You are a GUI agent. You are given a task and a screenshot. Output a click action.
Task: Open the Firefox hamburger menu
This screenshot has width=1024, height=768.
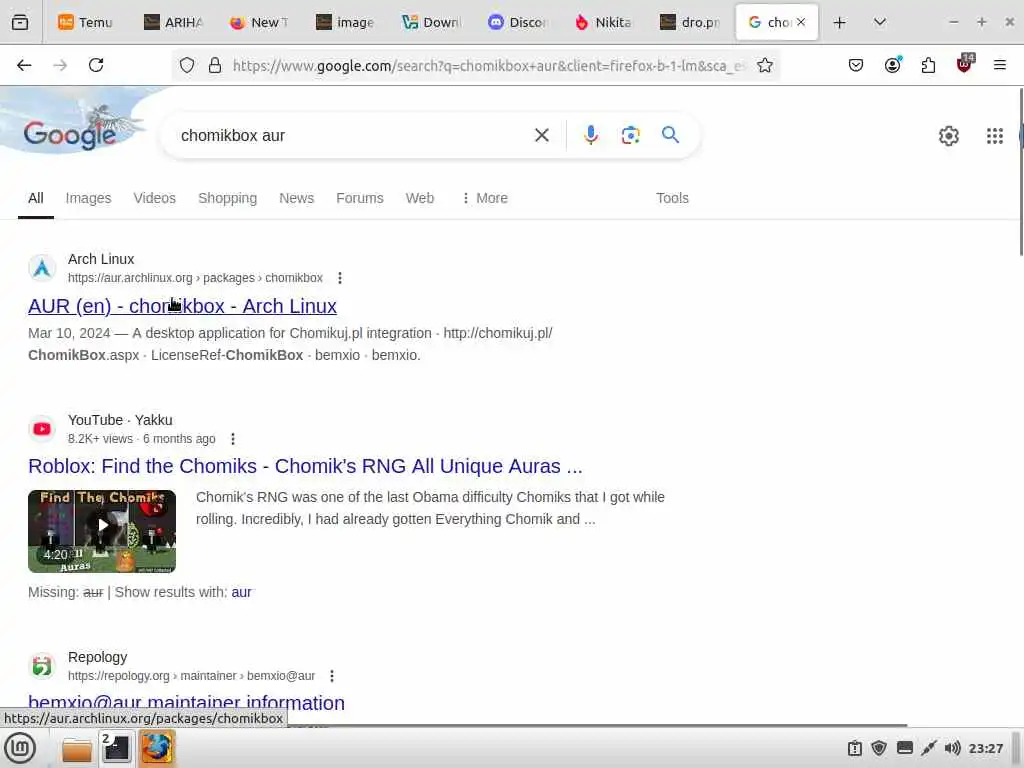pyautogui.click(x=999, y=65)
